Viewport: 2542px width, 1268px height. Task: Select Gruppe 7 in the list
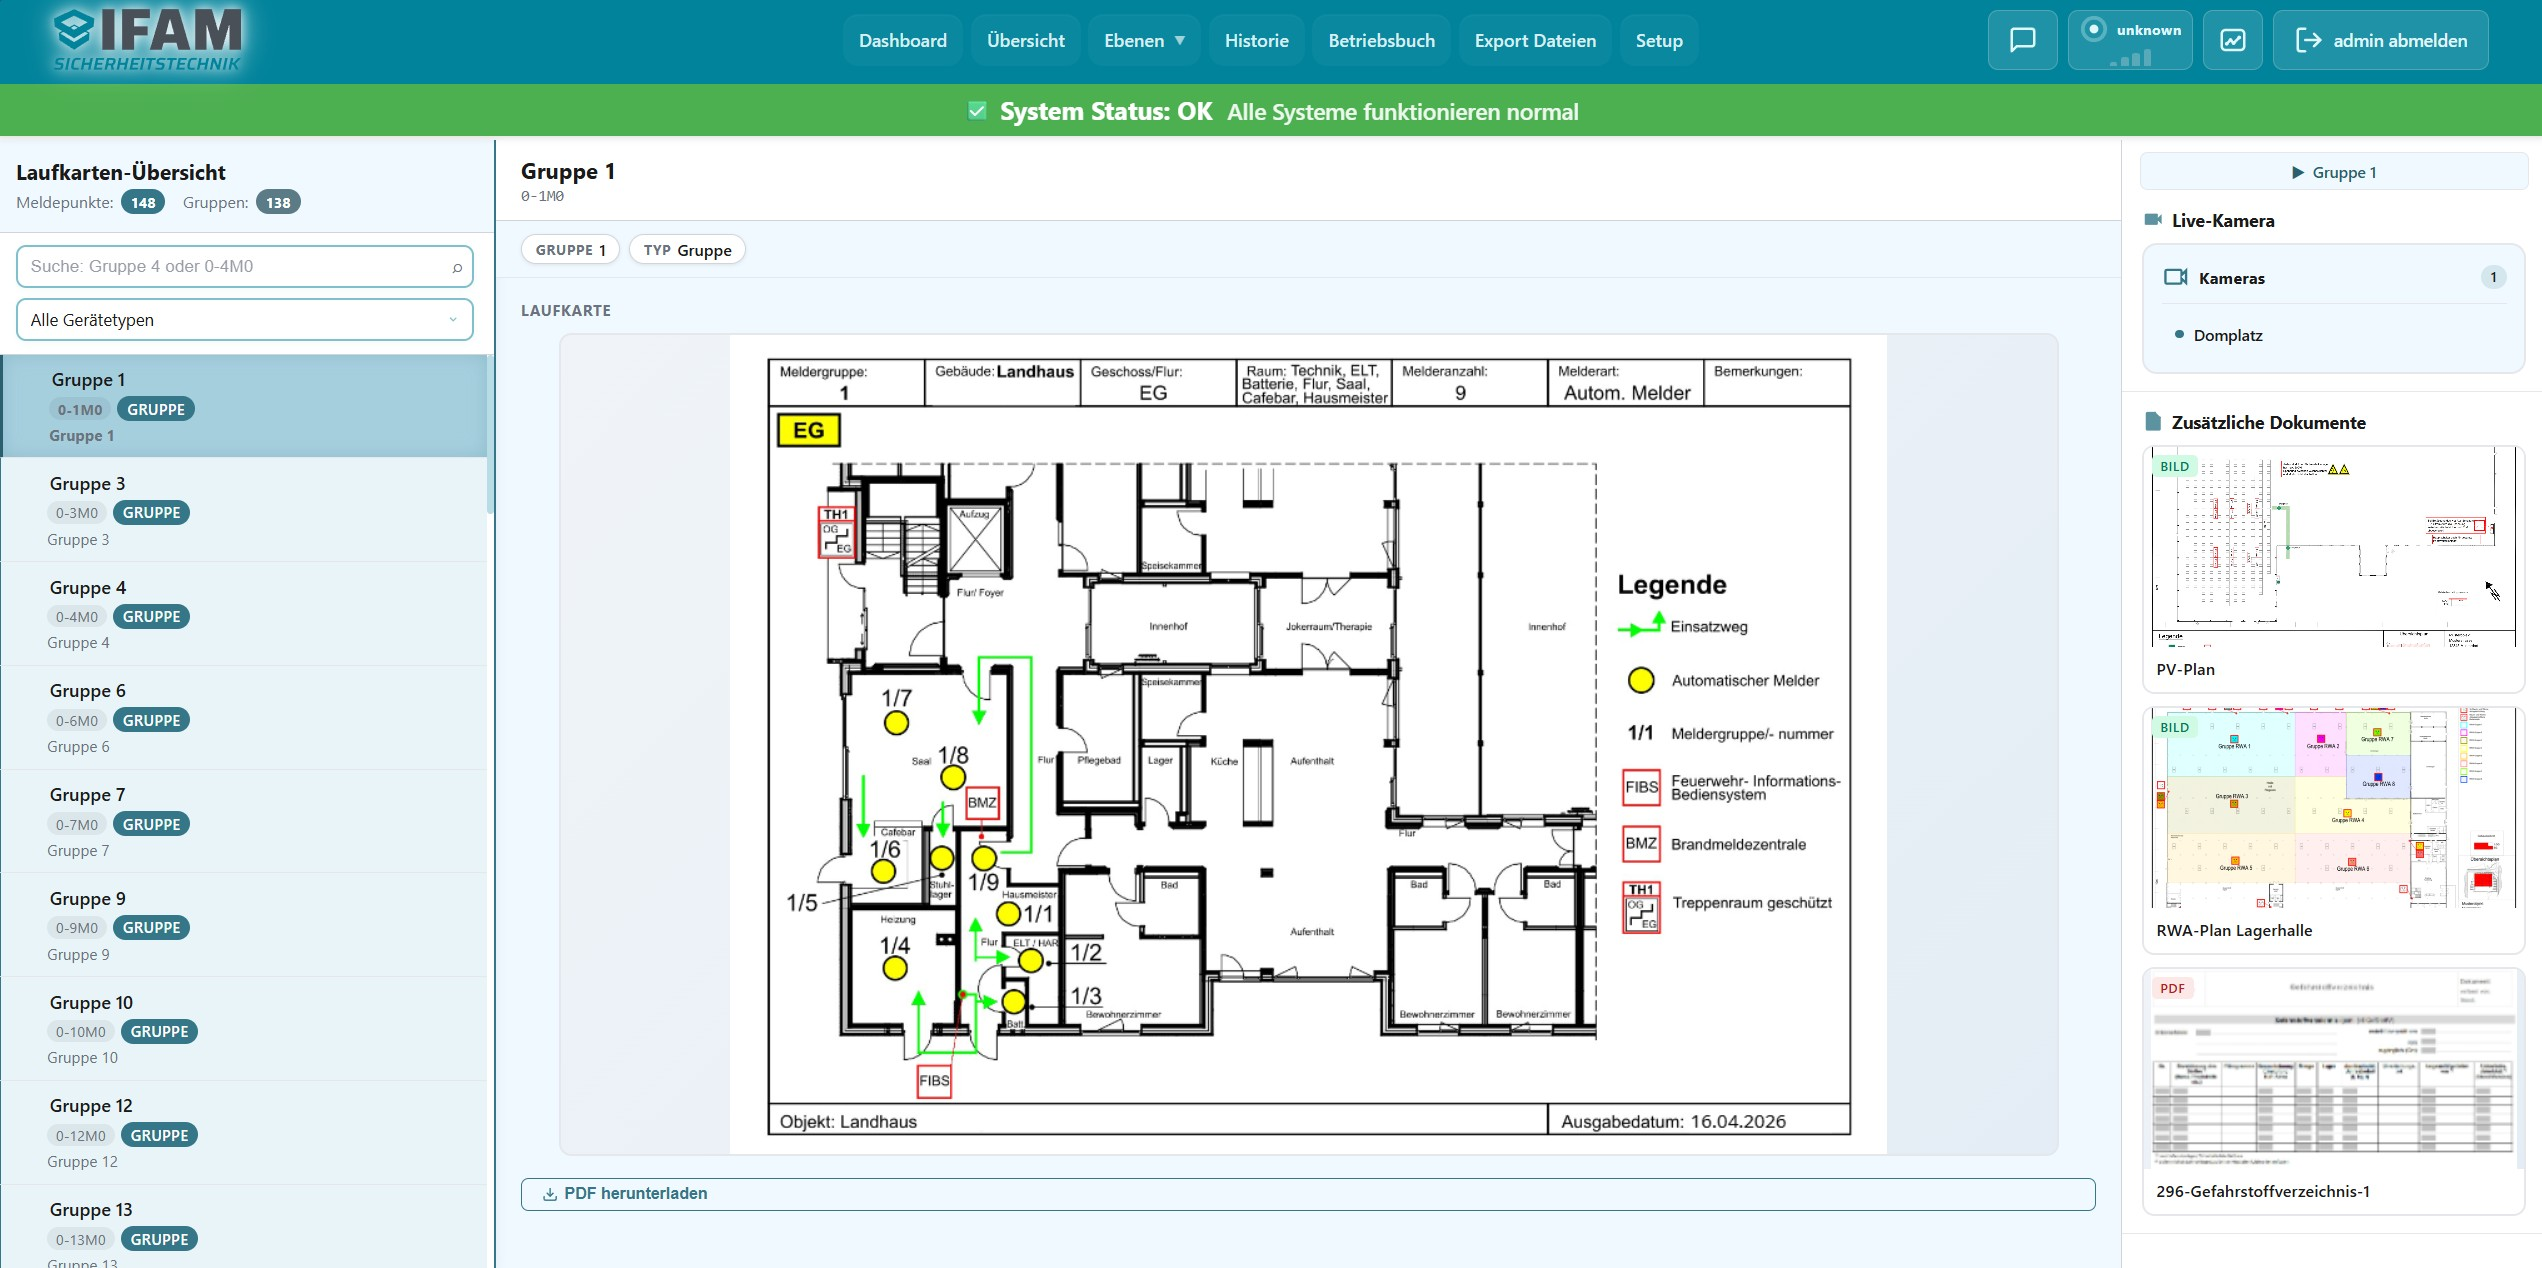(x=243, y=822)
